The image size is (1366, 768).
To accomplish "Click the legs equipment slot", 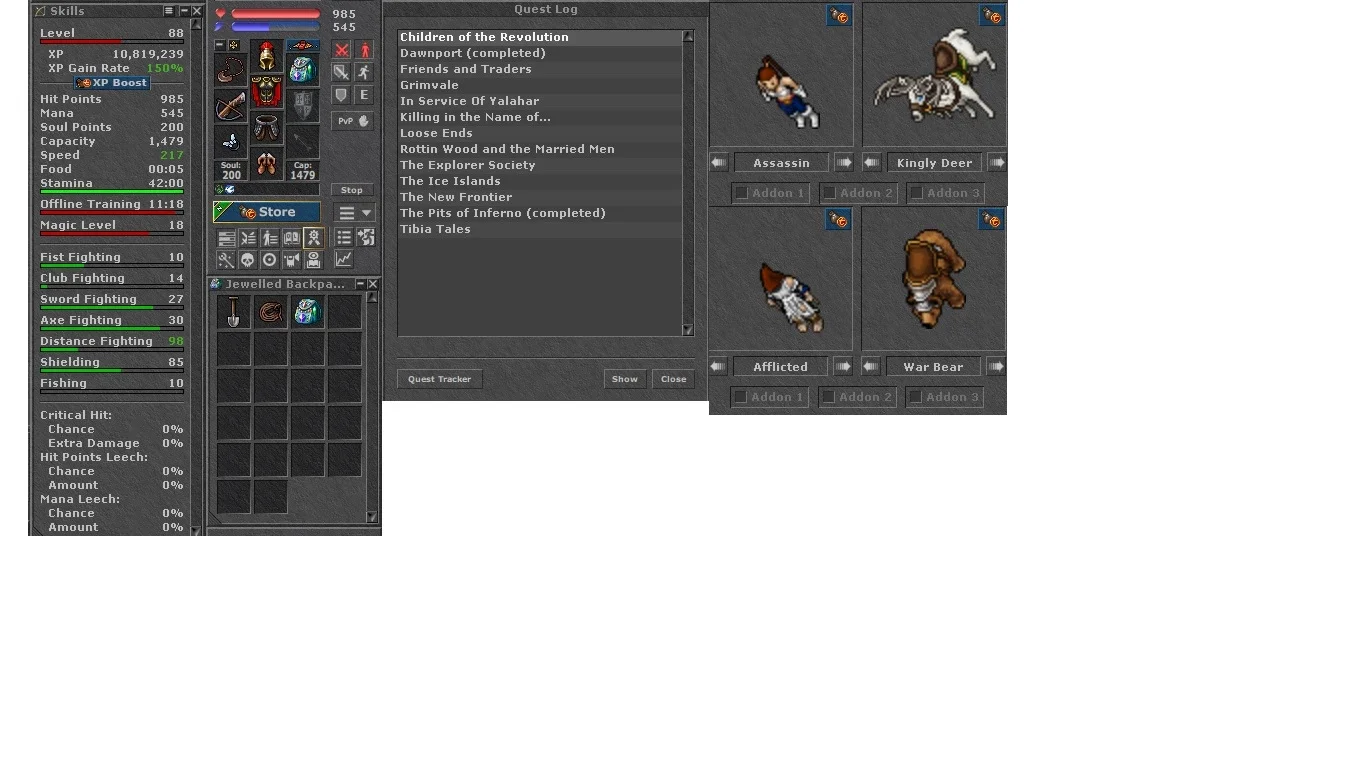I will [x=267, y=127].
